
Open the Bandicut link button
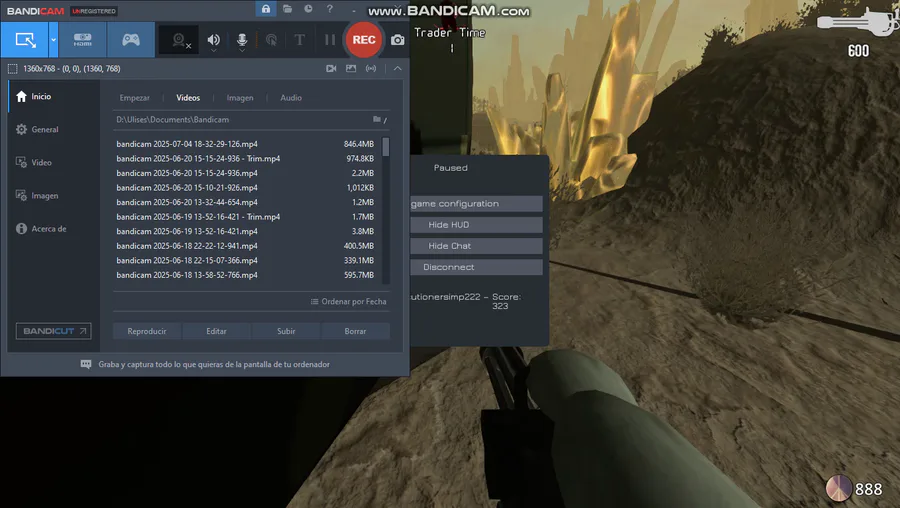pos(53,331)
